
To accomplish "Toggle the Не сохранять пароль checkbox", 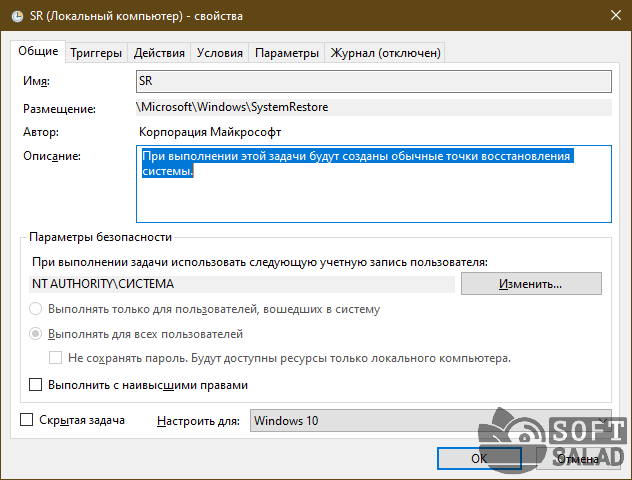I will [56, 358].
